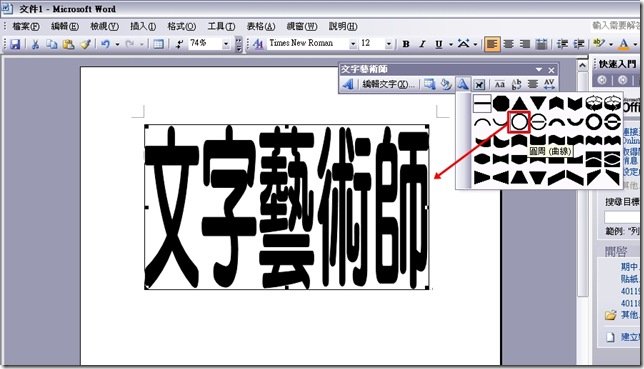Open the 插入 menu
The image size is (644, 369).
coord(143,26)
